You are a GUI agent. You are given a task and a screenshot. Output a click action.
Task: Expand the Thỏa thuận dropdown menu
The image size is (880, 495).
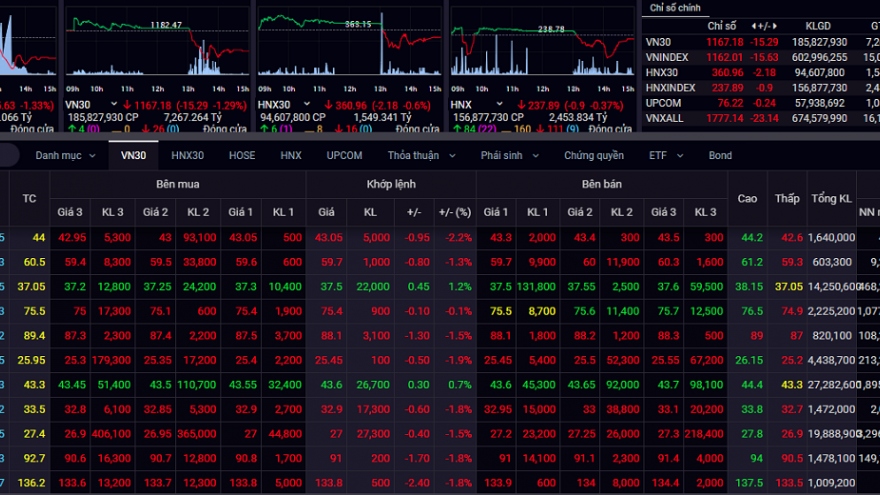click(421, 156)
